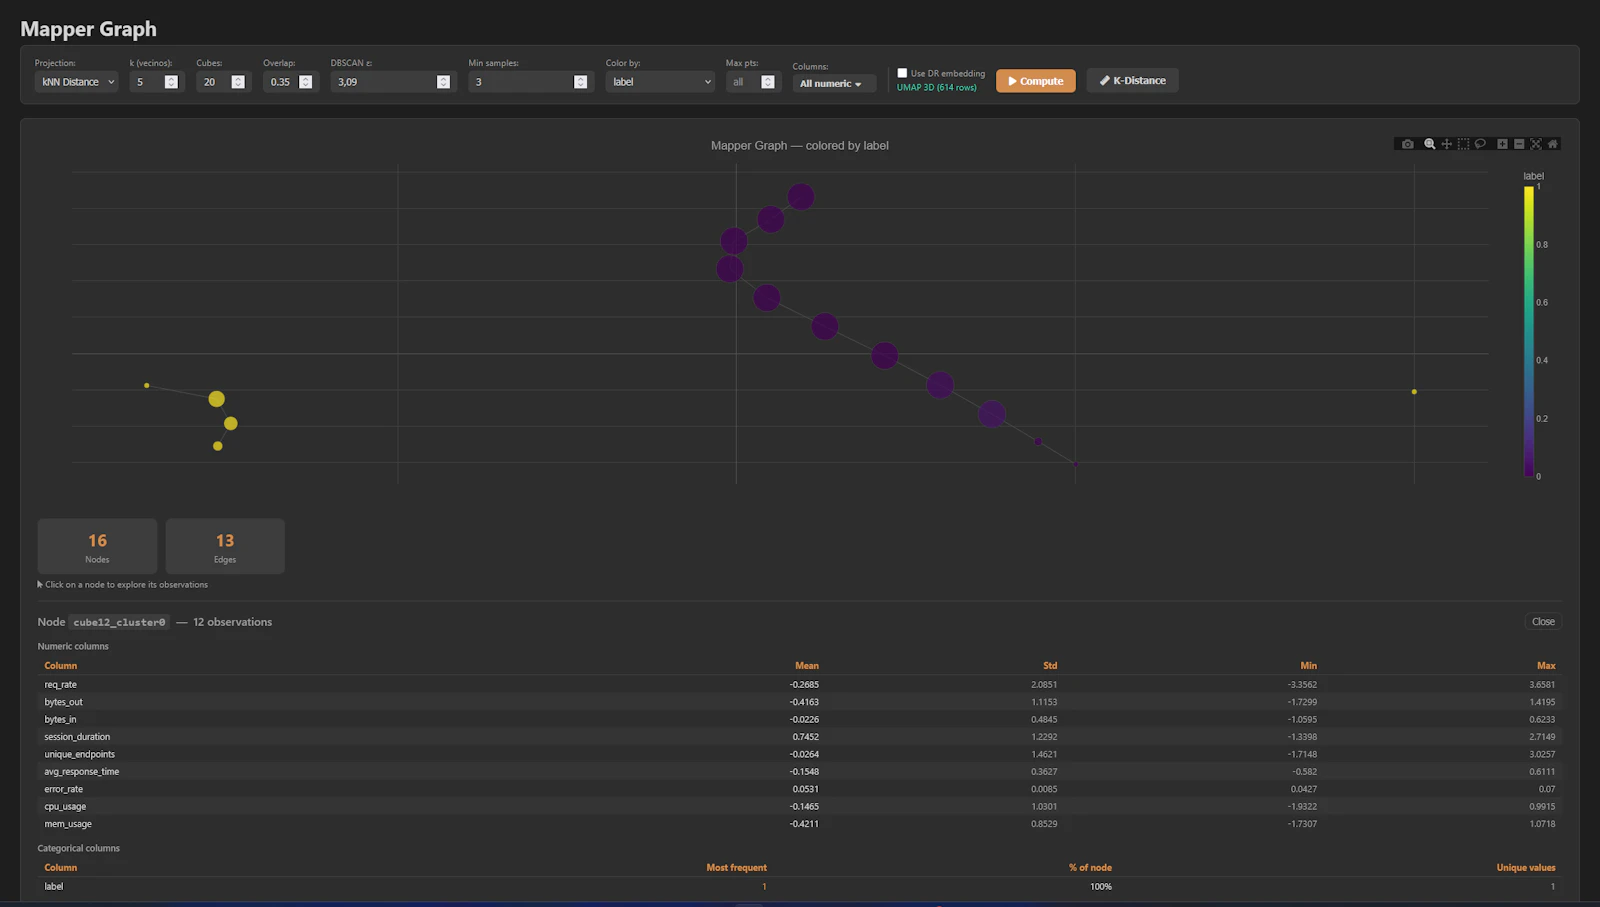Click the bytes_in row name
The image size is (1600, 907).
(x=60, y=720)
